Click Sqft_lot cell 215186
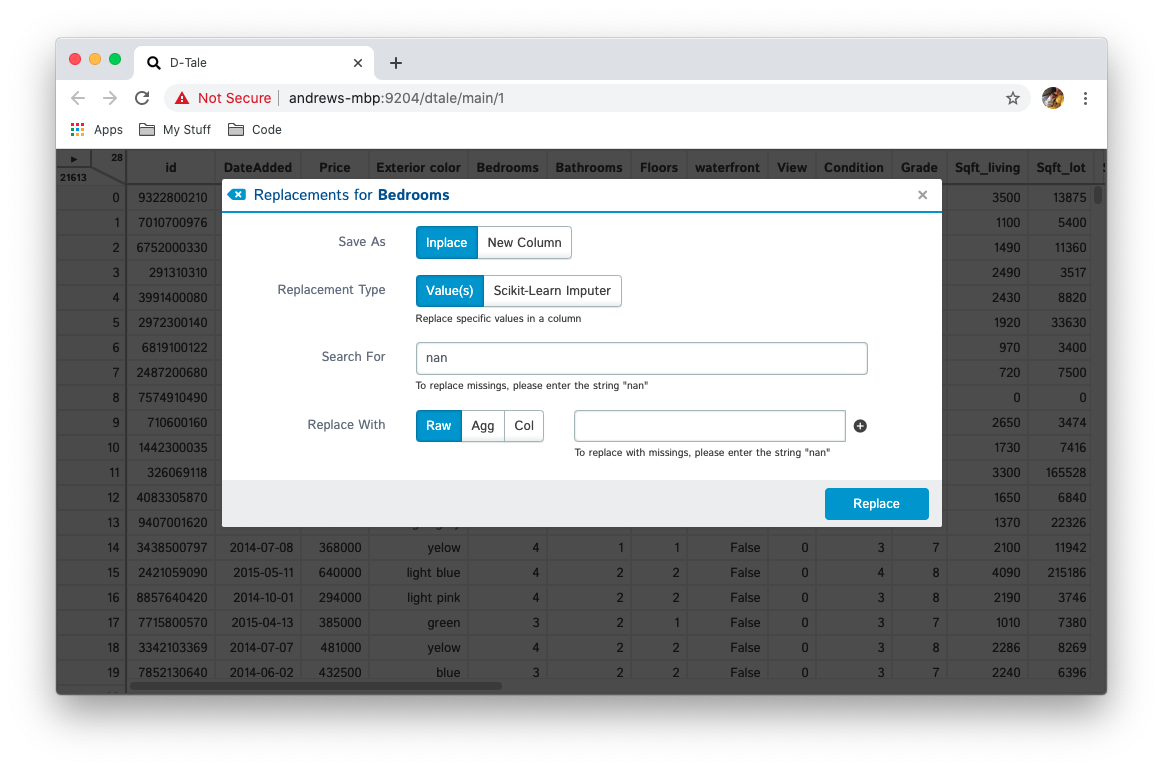Screen dimensions: 1163x769 click(x=1061, y=572)
